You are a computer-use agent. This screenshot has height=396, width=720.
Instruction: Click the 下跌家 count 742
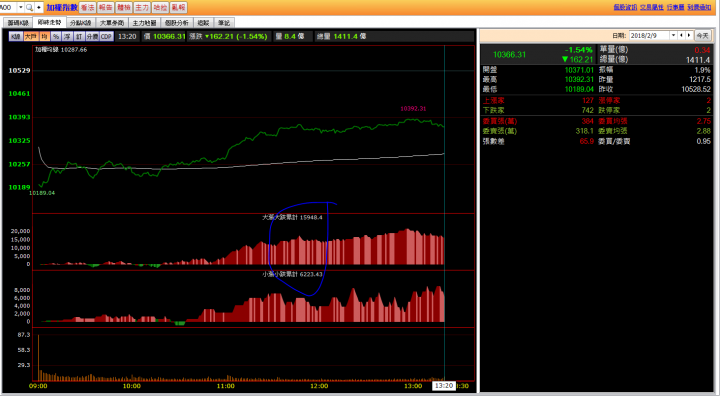588,110
